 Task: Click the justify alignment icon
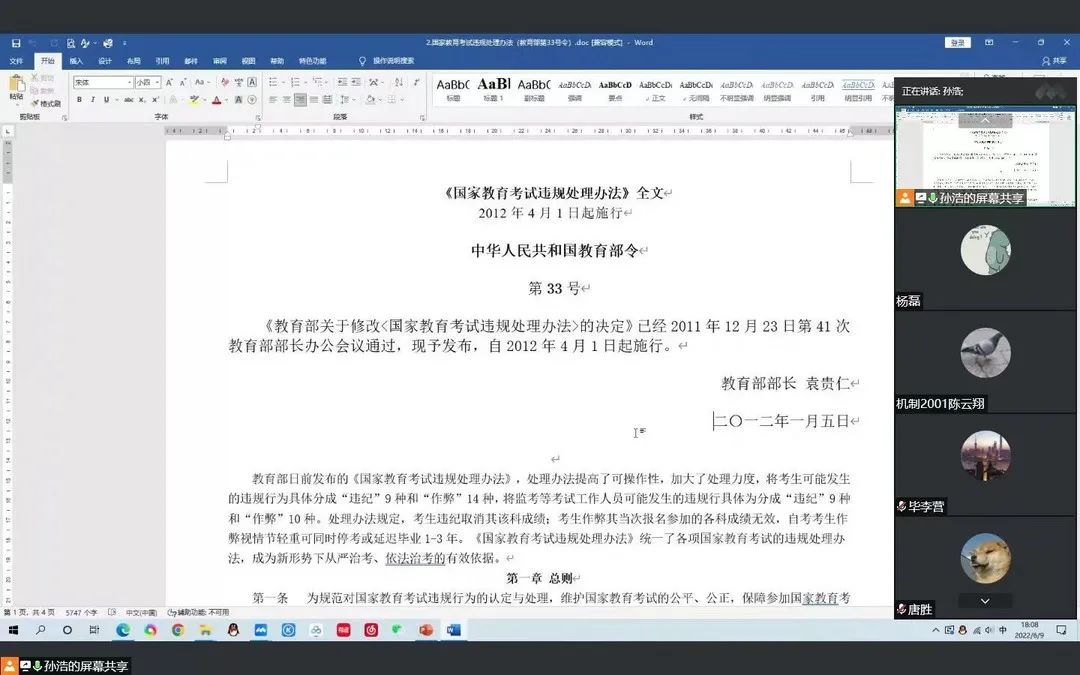tap(313, 100)
